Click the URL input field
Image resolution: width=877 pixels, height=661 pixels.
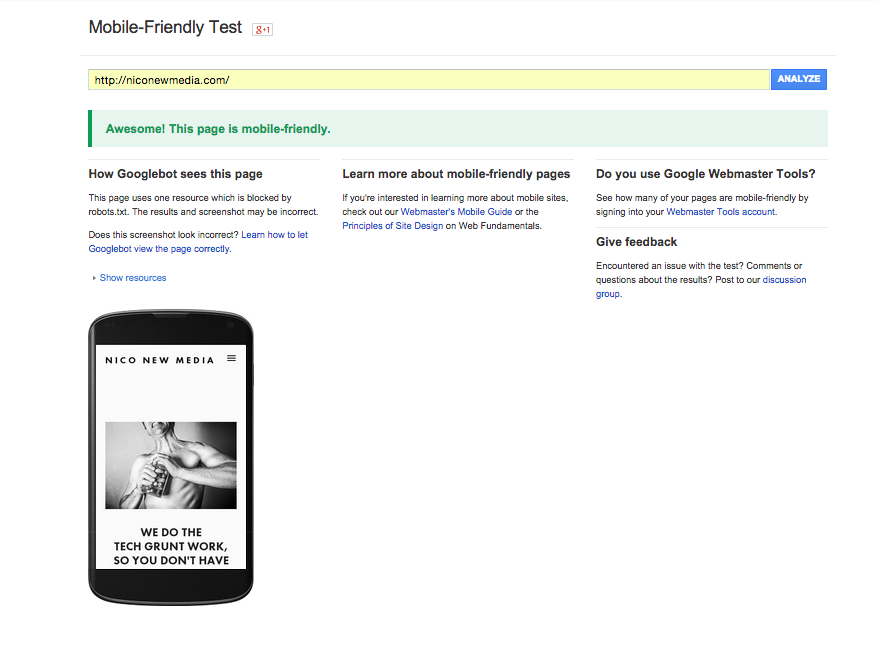click(x=428, y=79)
